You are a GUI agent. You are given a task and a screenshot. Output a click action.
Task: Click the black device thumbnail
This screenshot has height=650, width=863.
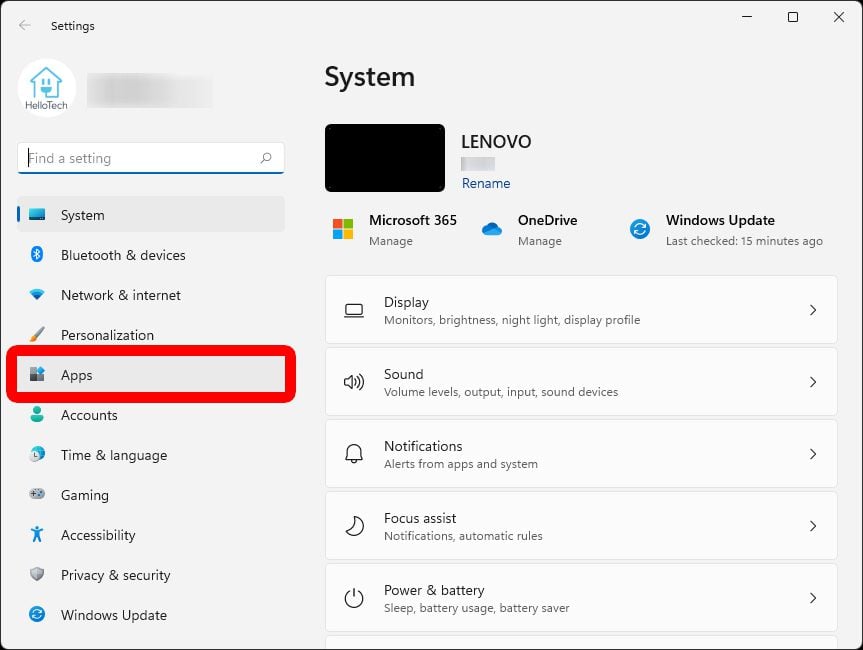[x=385, y=158]
